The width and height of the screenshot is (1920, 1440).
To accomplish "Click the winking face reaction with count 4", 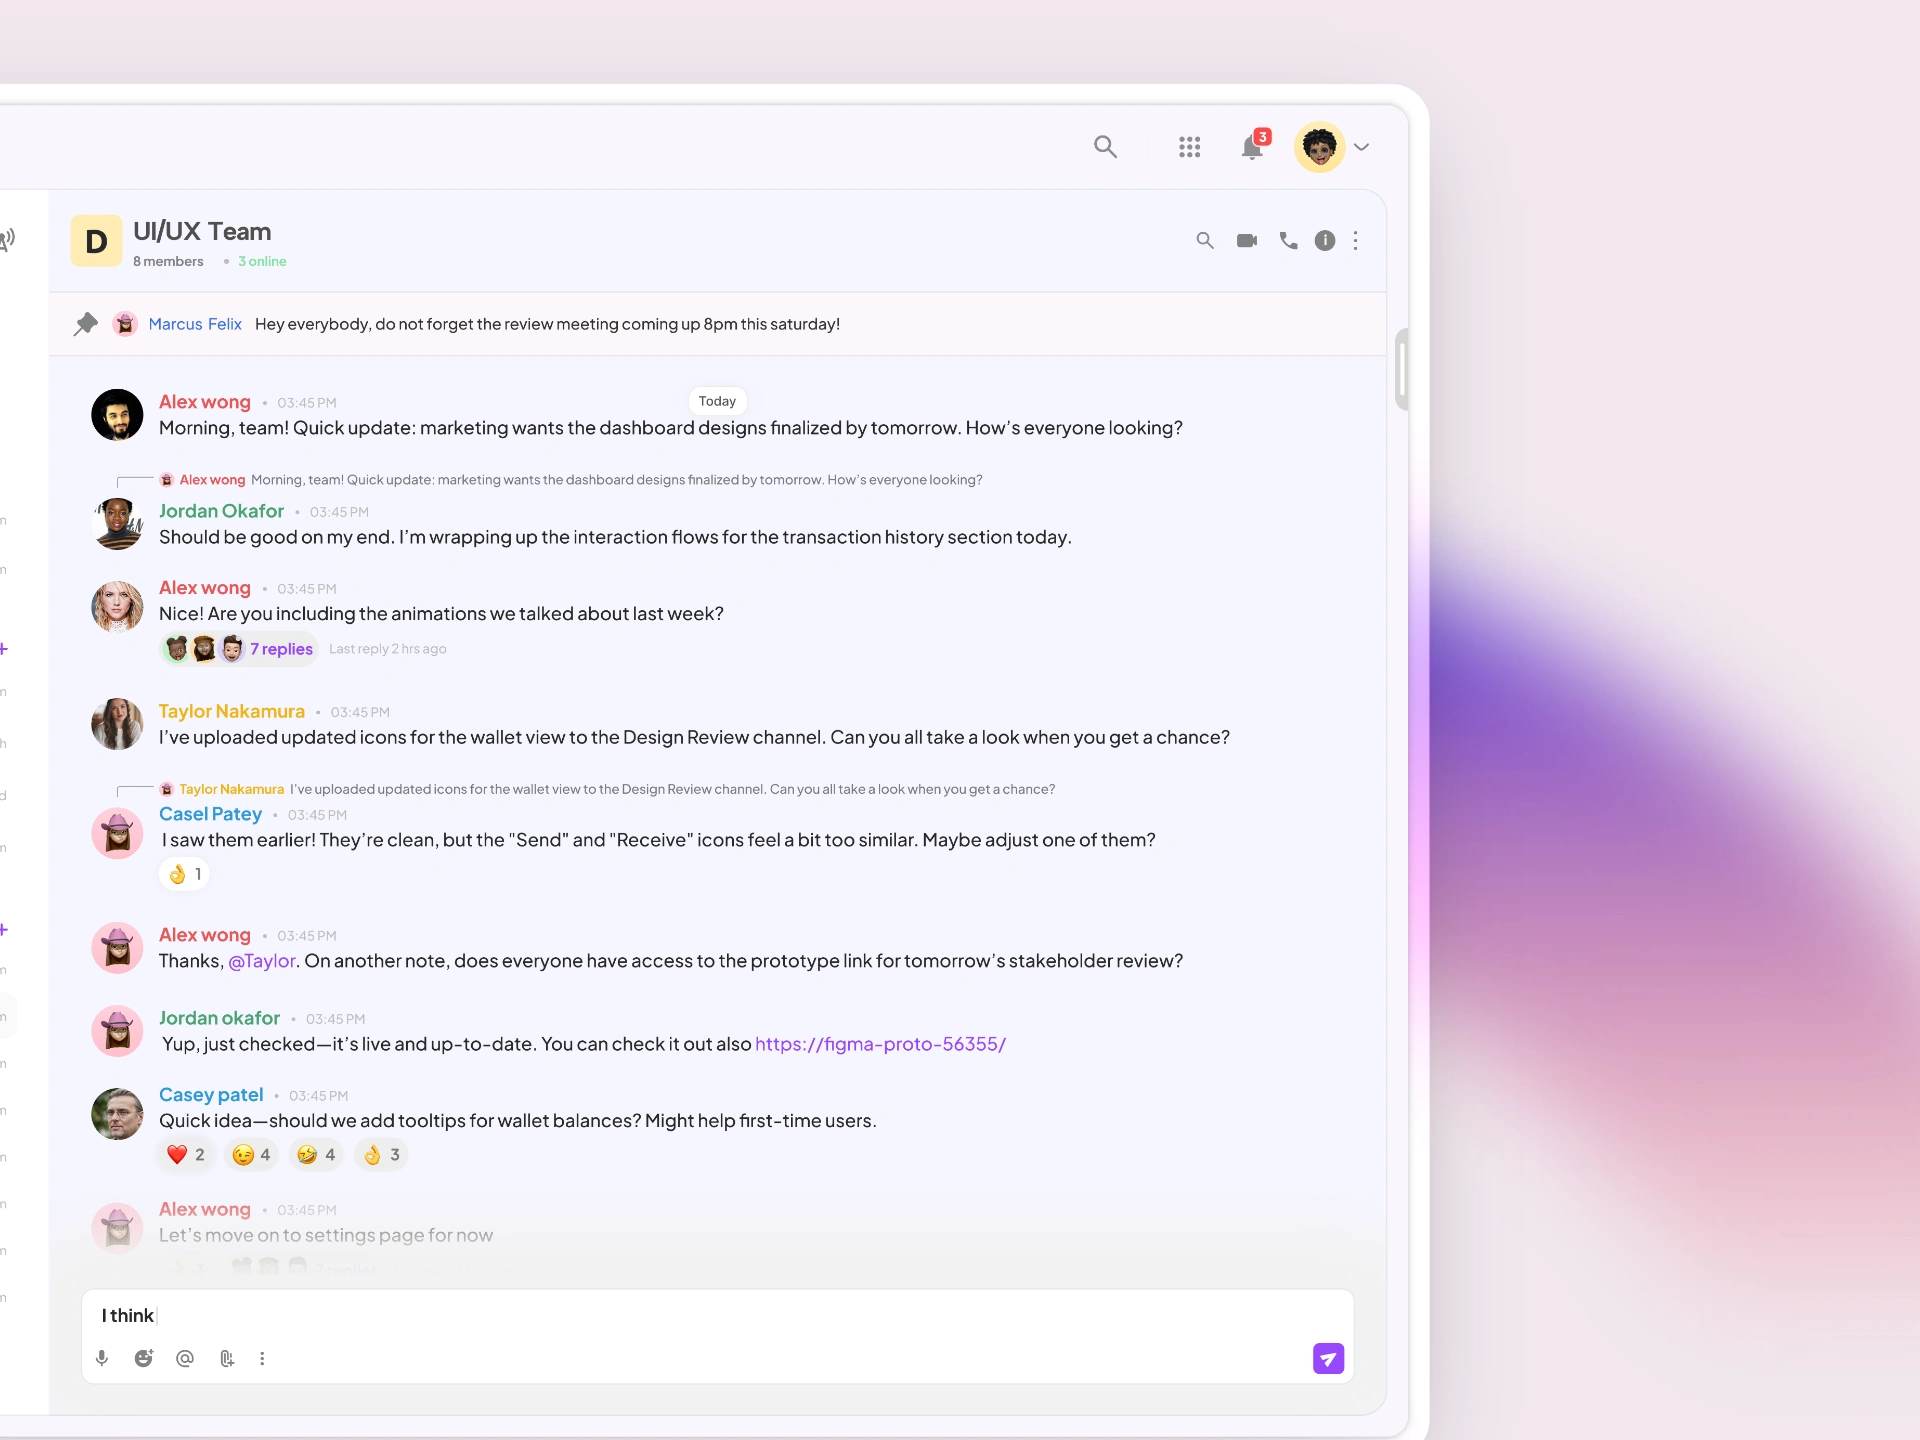I will click(251, 1155).
